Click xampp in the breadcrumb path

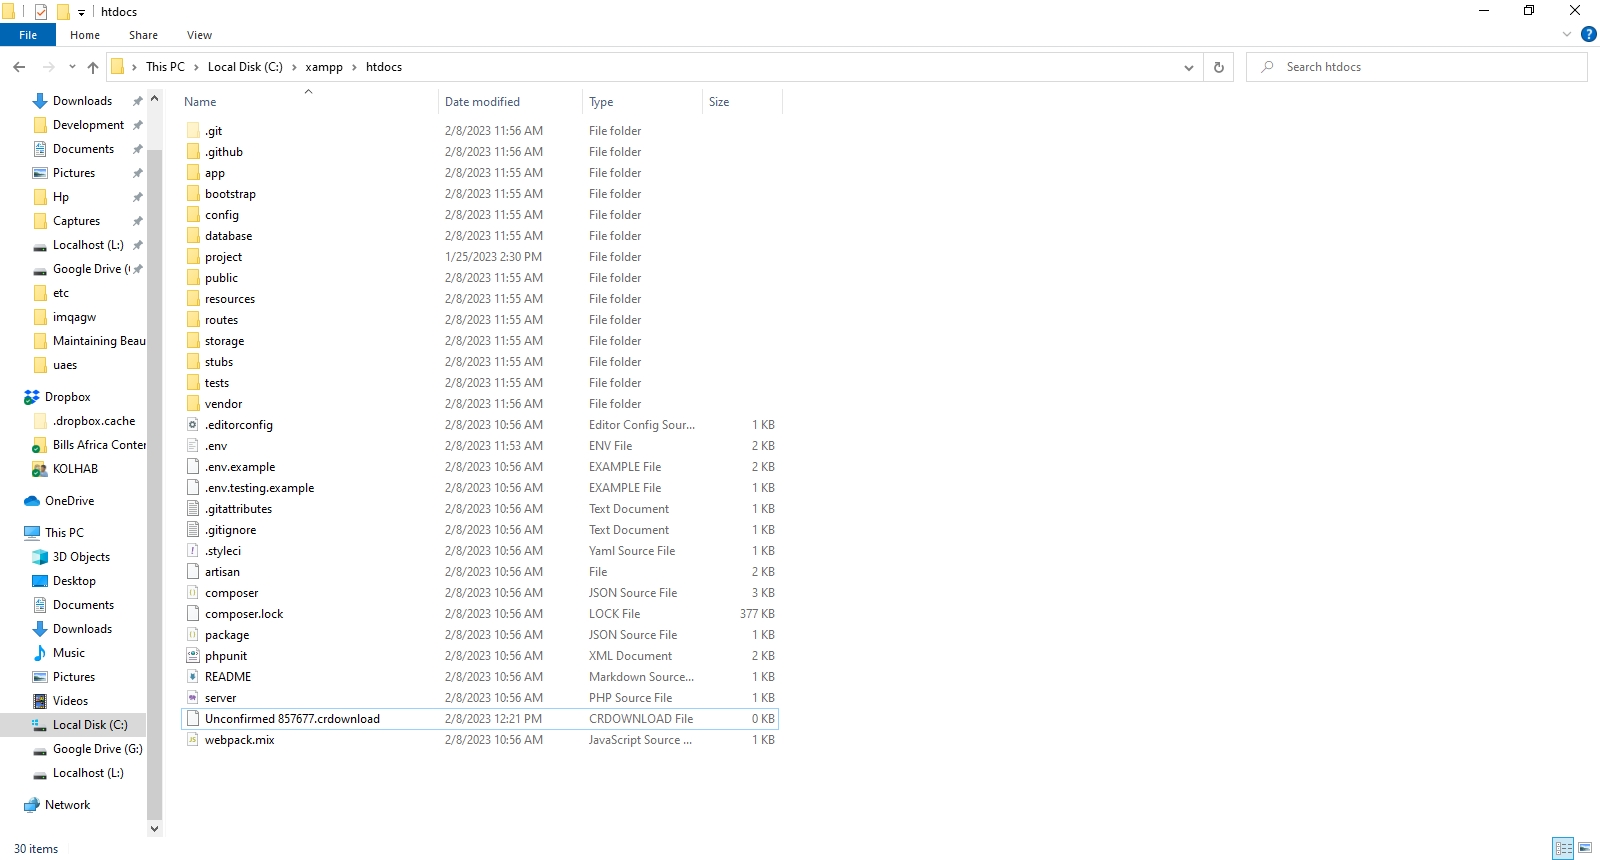324,67
